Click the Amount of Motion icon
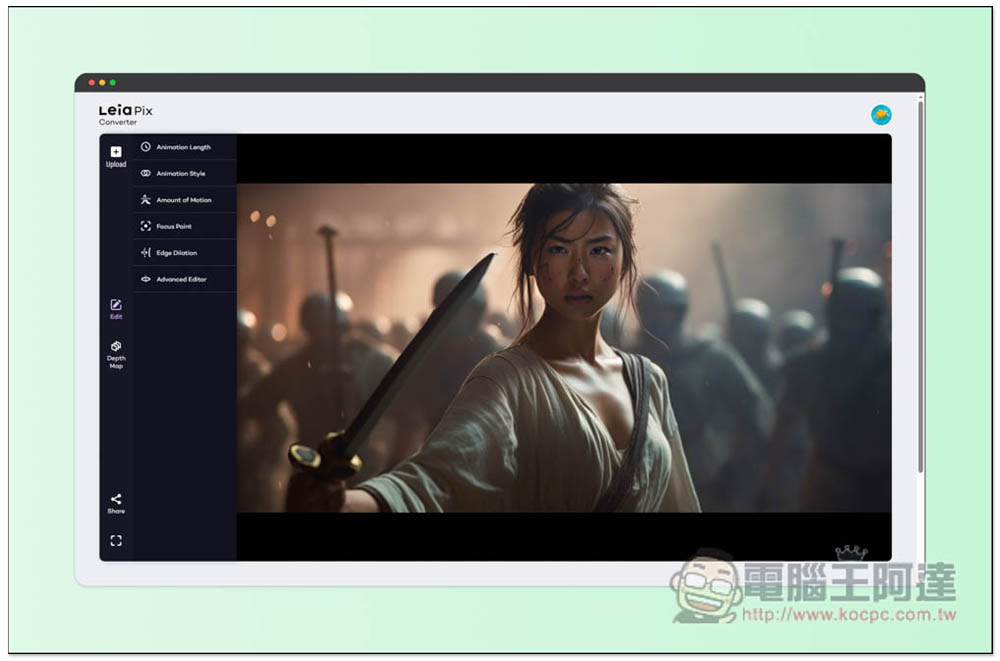Viewport: 1000px width, 661px height. pyautogui.click(x=145, y=200)
